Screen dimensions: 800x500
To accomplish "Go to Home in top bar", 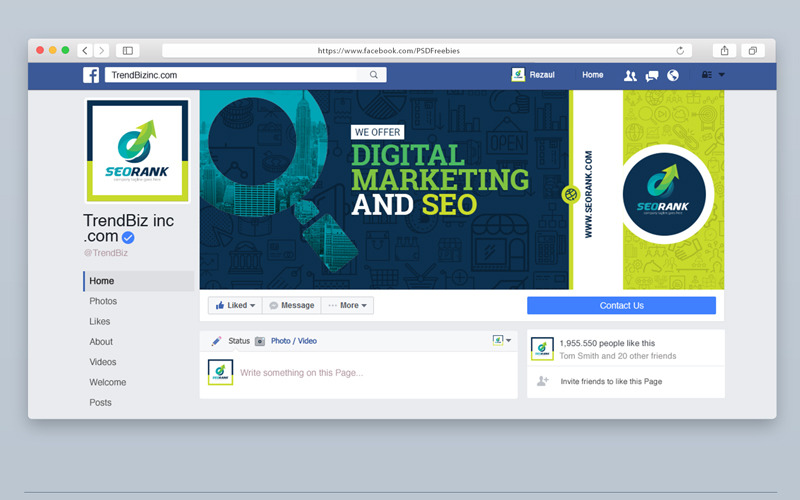I will (x=592, y=74).
